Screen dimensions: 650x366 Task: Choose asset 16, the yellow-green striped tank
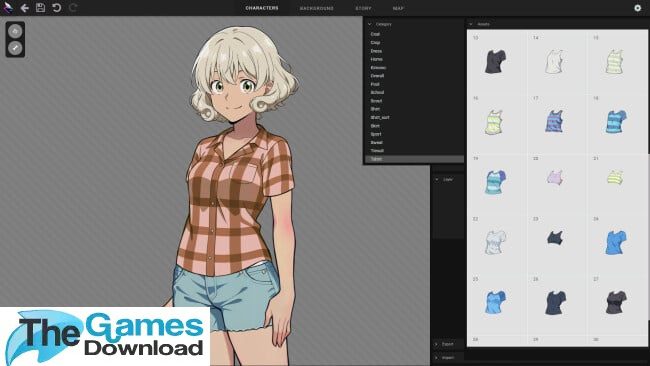click(494, 122)
